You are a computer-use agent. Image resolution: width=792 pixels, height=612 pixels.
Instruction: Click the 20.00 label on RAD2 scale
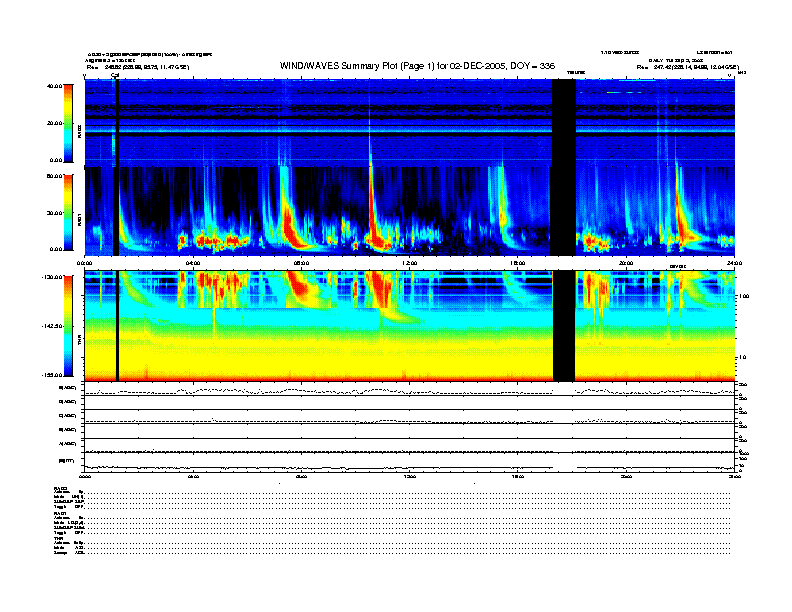(x=54, y=123)
